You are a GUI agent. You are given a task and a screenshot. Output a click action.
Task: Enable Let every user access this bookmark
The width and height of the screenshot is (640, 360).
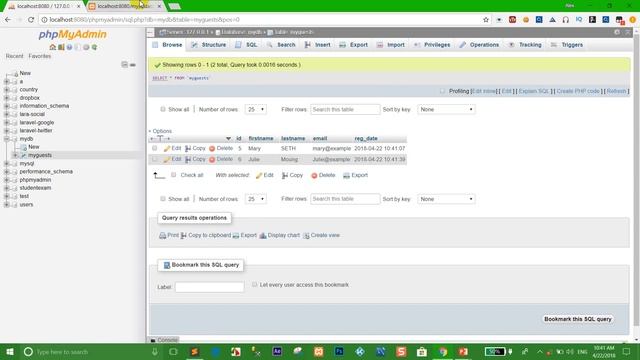[255, 284]
